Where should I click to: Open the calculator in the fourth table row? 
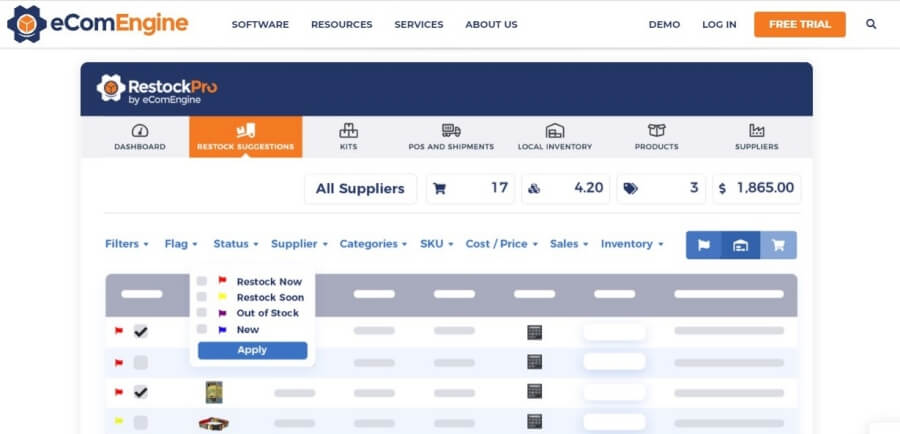[534, 421]
